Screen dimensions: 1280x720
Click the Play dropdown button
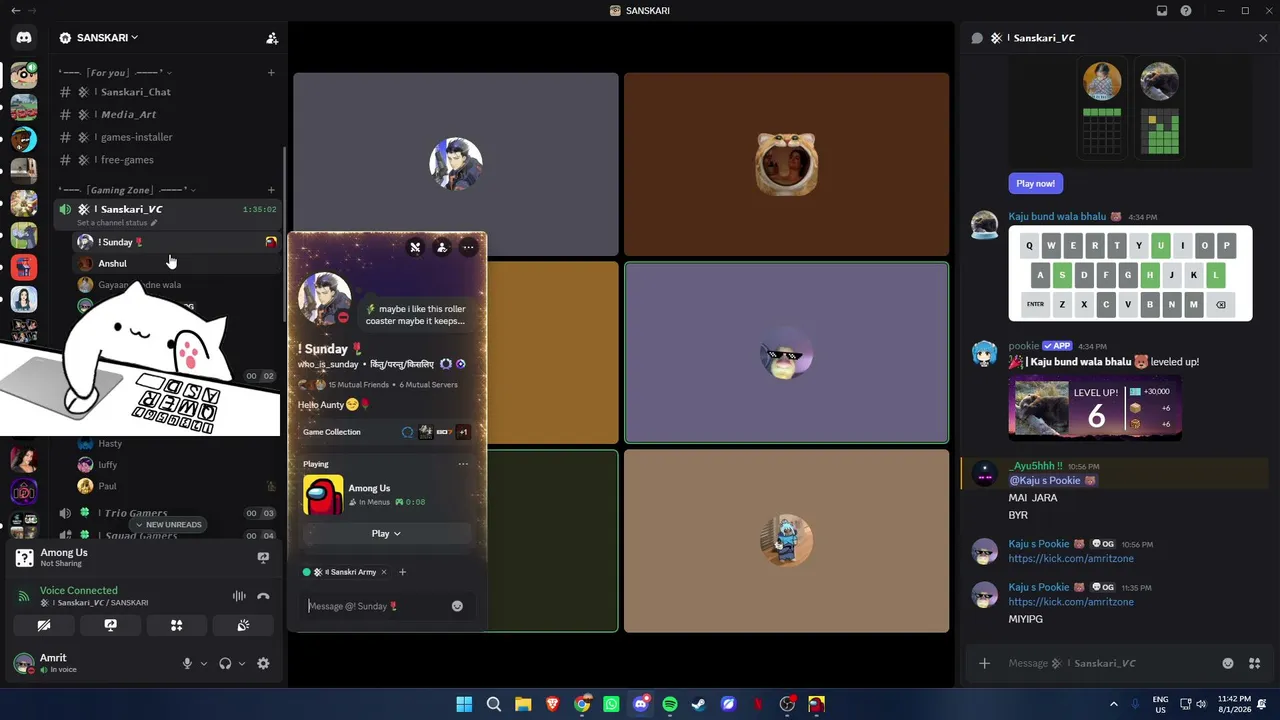386,534
